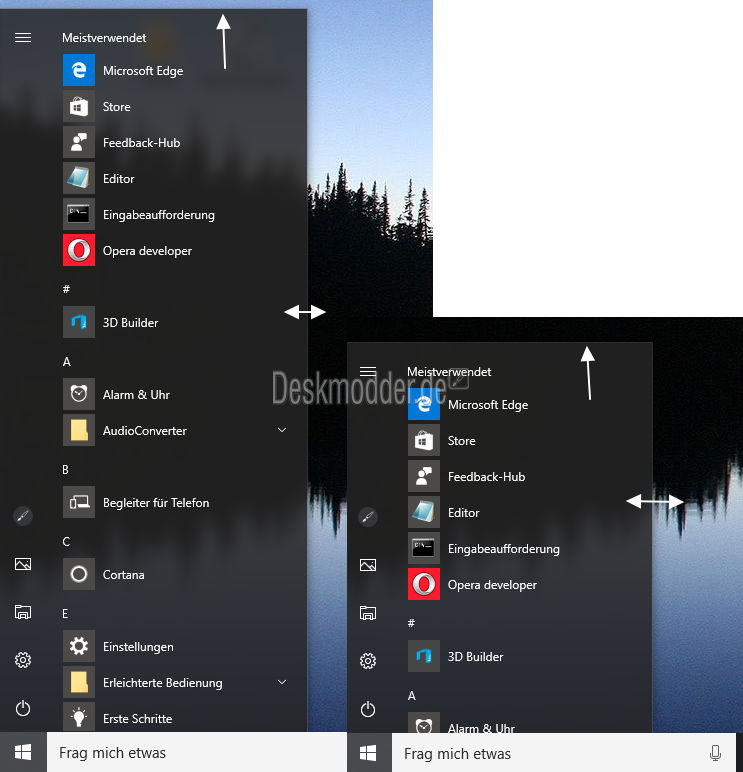Viewport: 743px width, 772px height.
Task: Open File Explorer icon in the larger Start menu sidebar
Action: (23, 612)
